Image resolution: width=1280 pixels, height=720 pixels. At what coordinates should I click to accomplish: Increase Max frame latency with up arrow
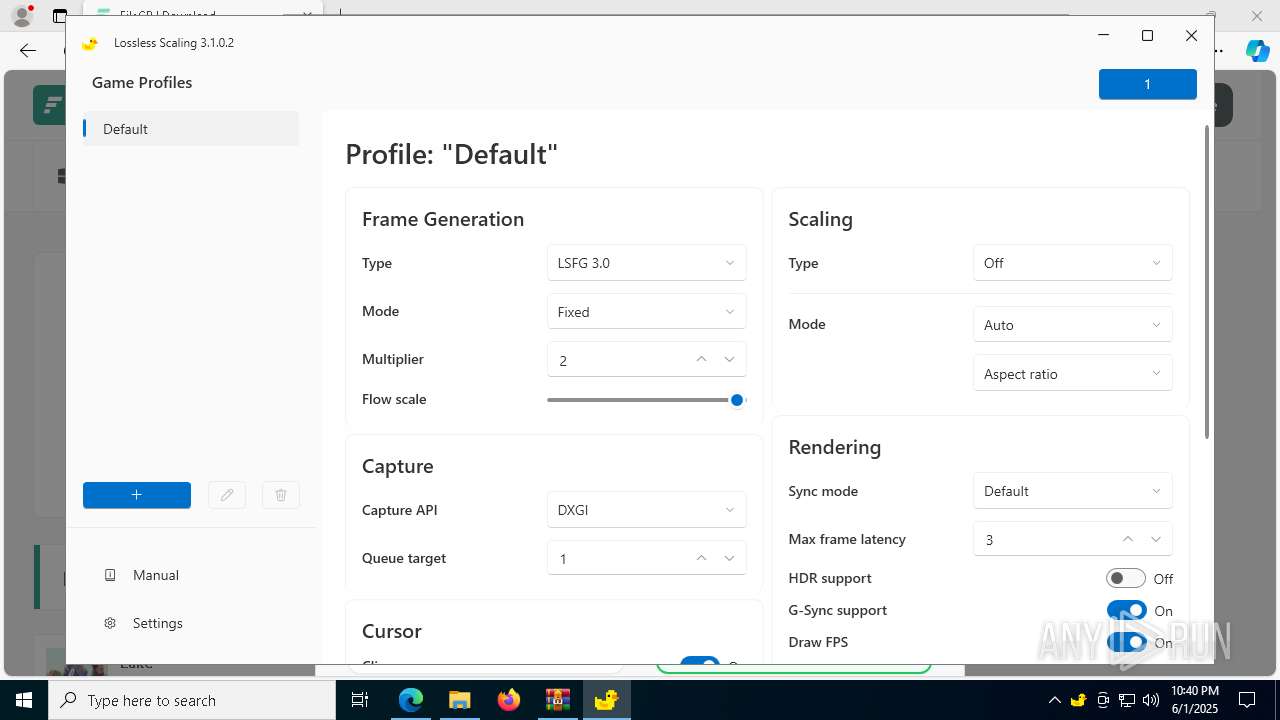[x=1128, y=539]
